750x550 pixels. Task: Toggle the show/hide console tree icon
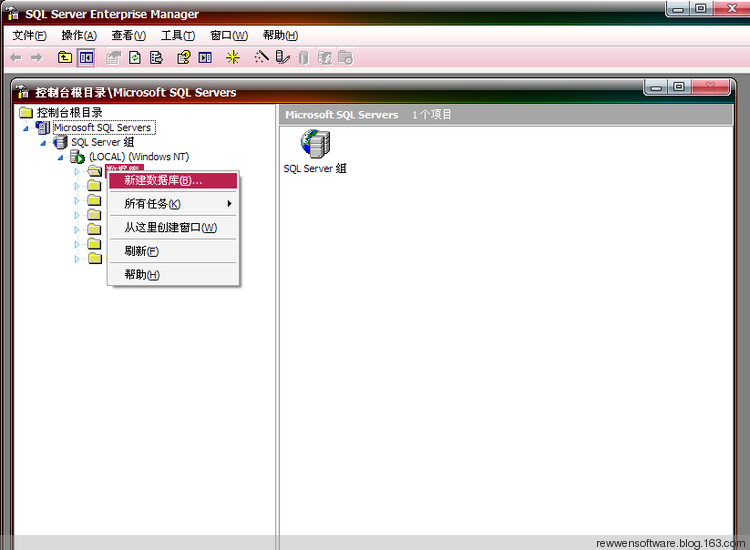point(86,58)
